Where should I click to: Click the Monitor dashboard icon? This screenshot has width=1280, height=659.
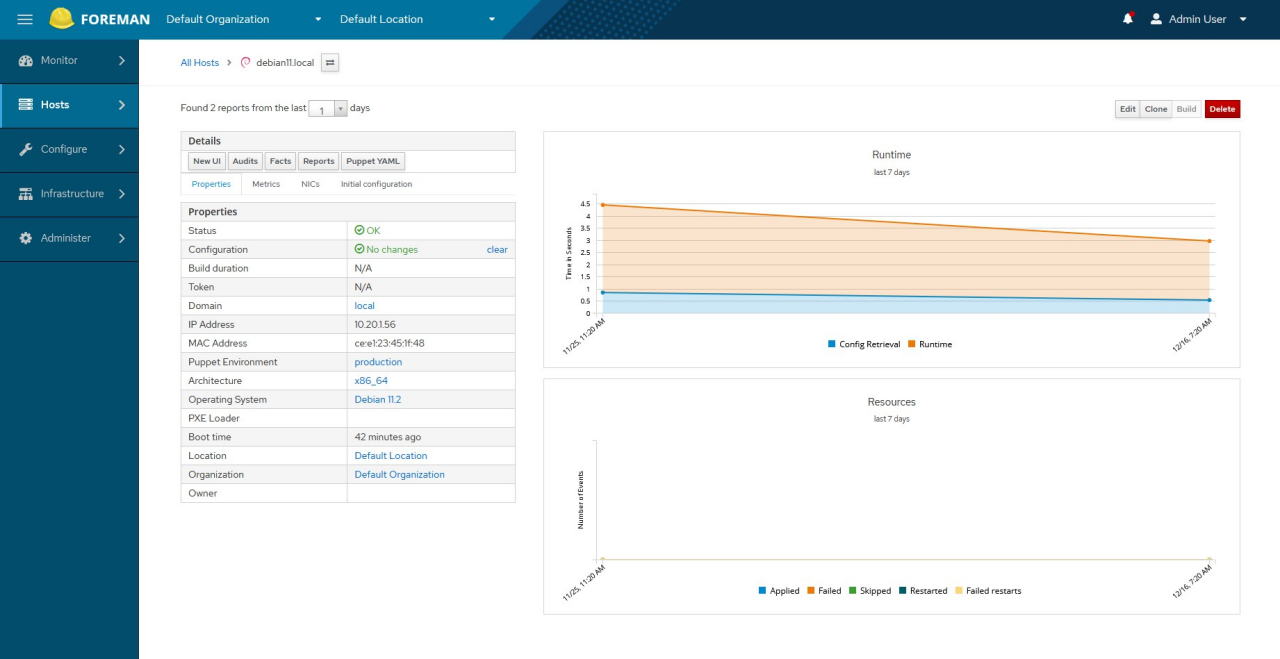pos(26,61)
